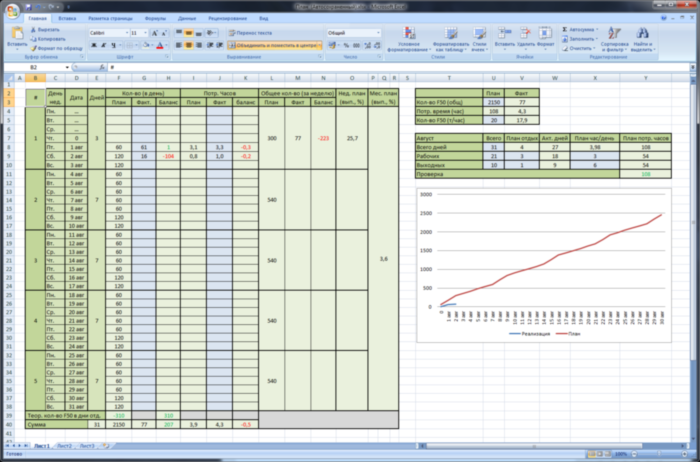The height and width of the screenshot is (462, 700).
Task: Increase font size with large A
Action: (154, 33)
